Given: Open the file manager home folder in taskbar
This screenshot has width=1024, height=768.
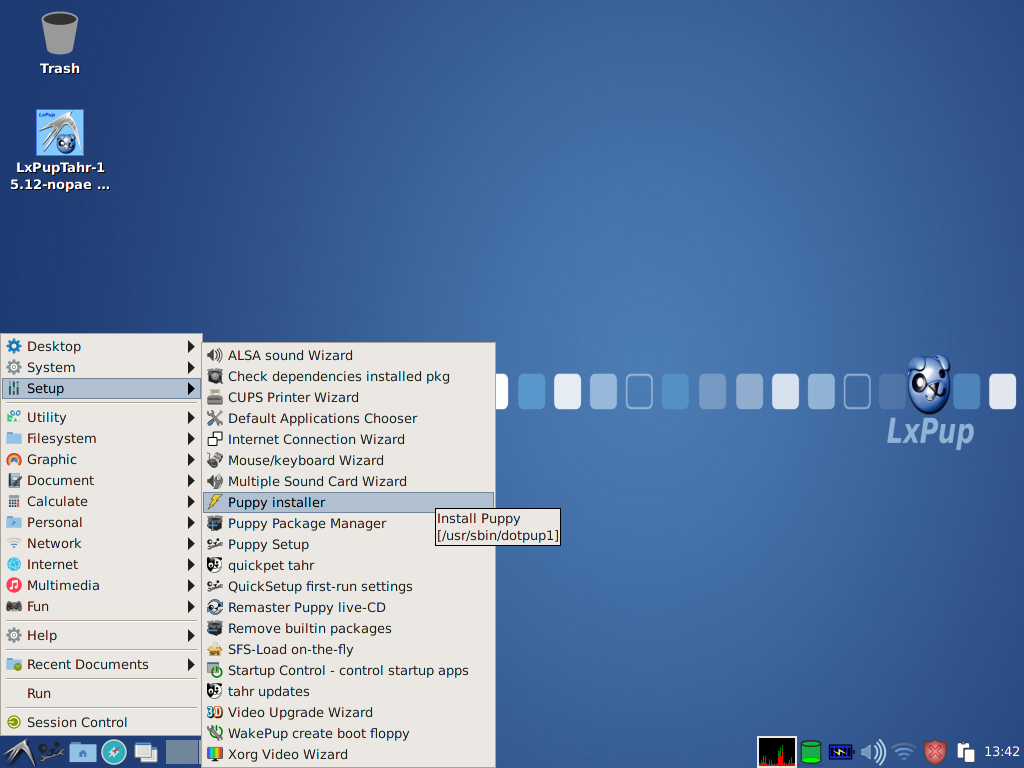Looking at the screenshot, I should pos(83,752).
